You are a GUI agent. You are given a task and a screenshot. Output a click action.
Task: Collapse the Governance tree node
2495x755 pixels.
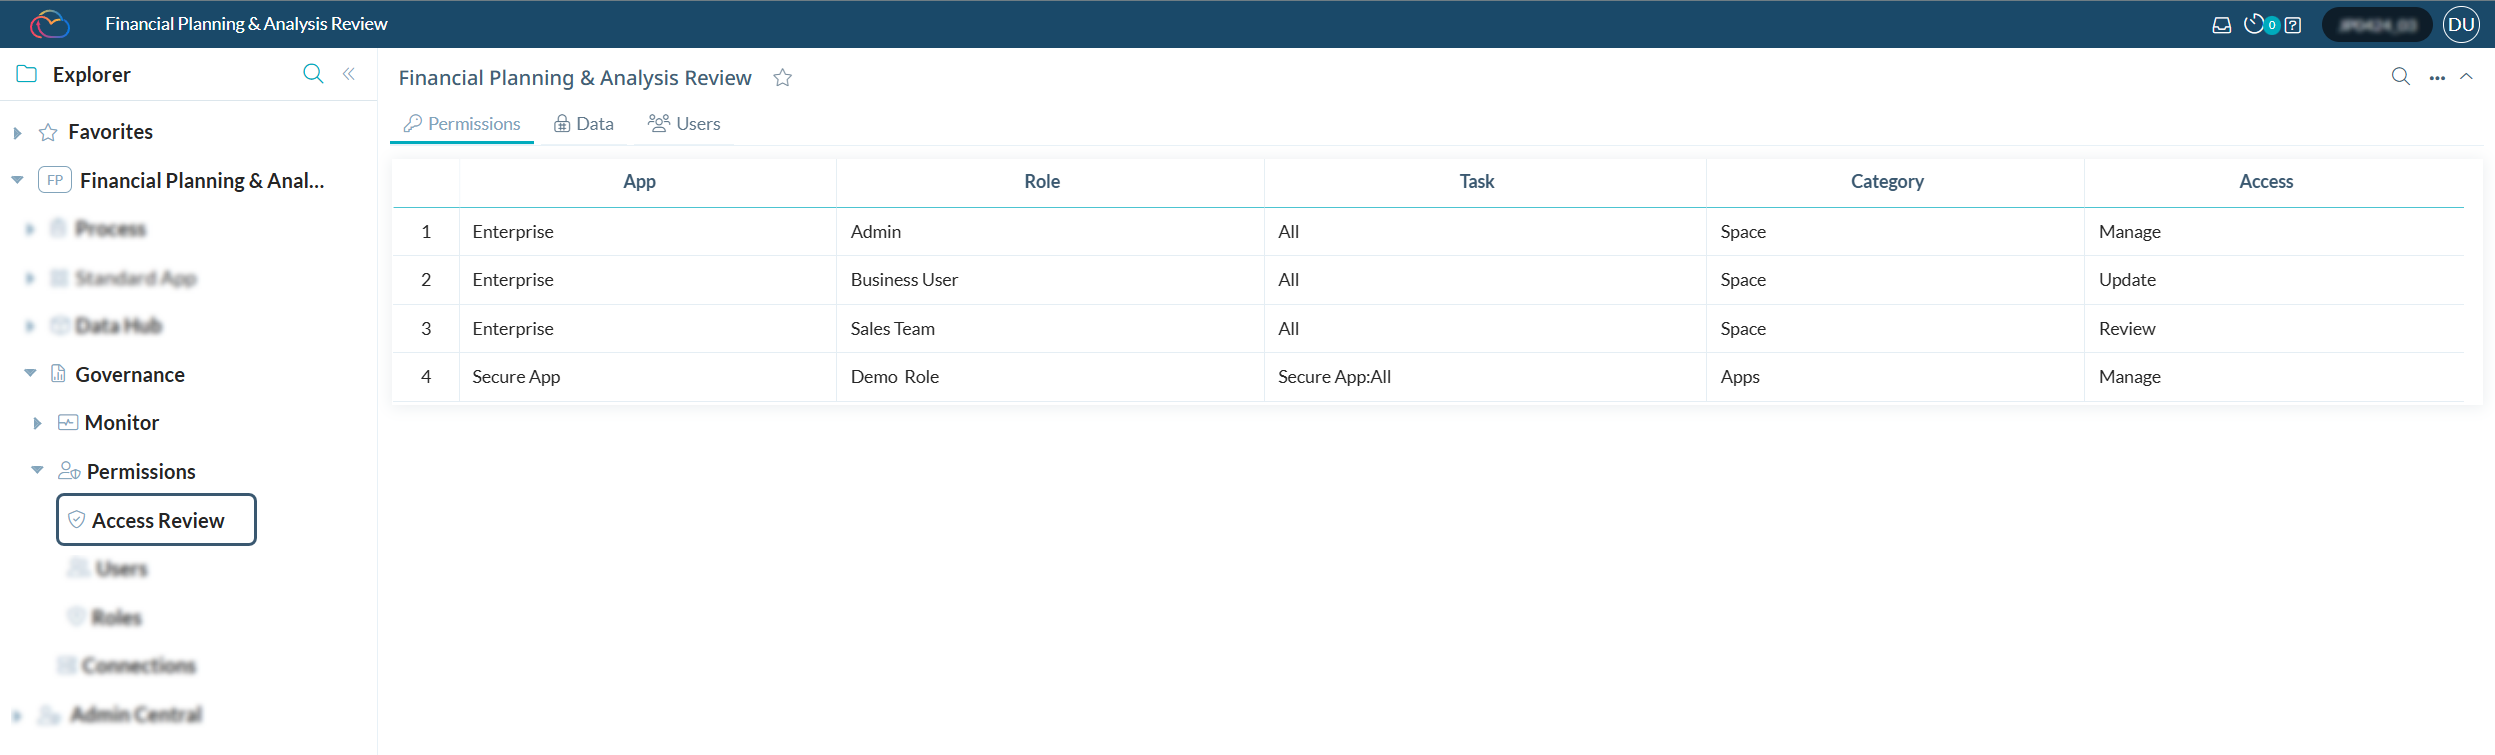pos(30,374)
